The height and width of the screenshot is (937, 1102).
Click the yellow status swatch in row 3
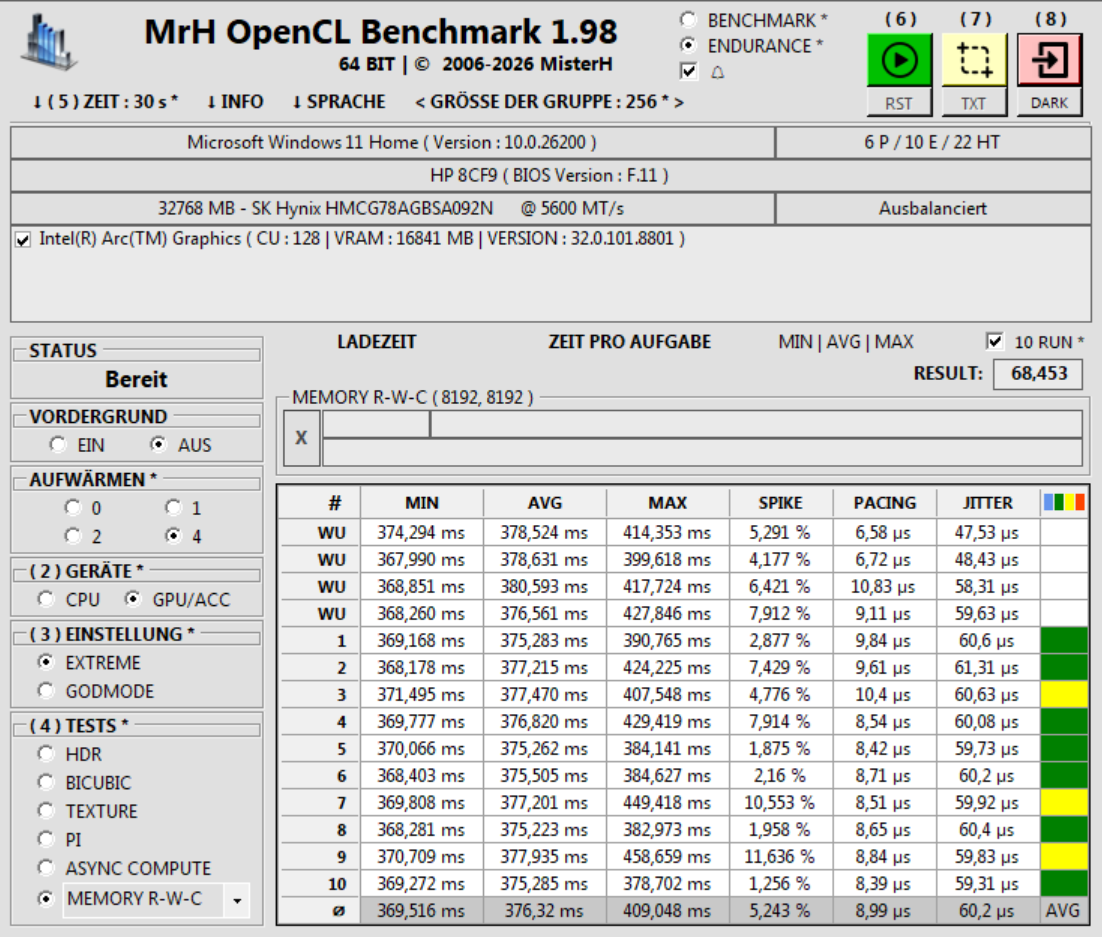(x=1064, y=694)
